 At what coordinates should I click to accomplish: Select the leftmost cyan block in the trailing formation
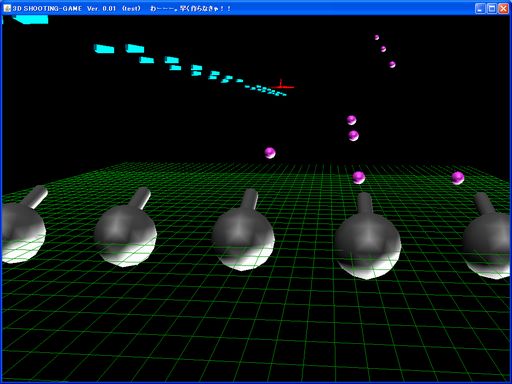pos(104,49)
